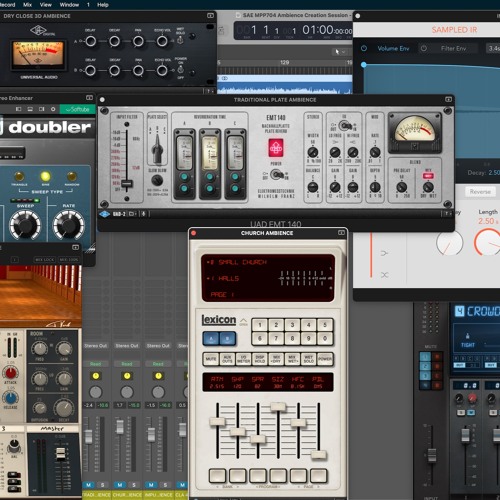This screenshot has width=500, height=500.
Task: Open the Window menu in menu bar
Action: [x=69, y=5]
